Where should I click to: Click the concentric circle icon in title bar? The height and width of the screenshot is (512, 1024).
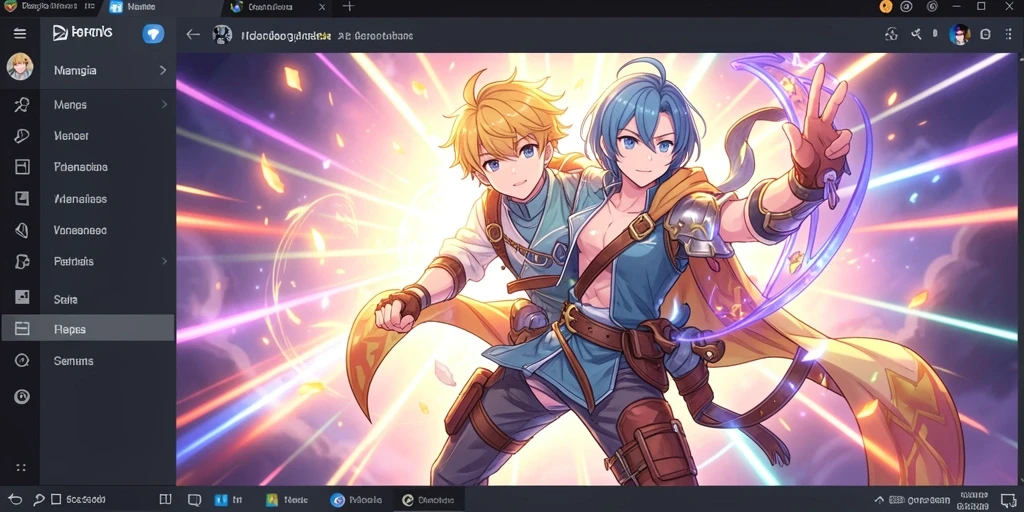tap(906, 7)
